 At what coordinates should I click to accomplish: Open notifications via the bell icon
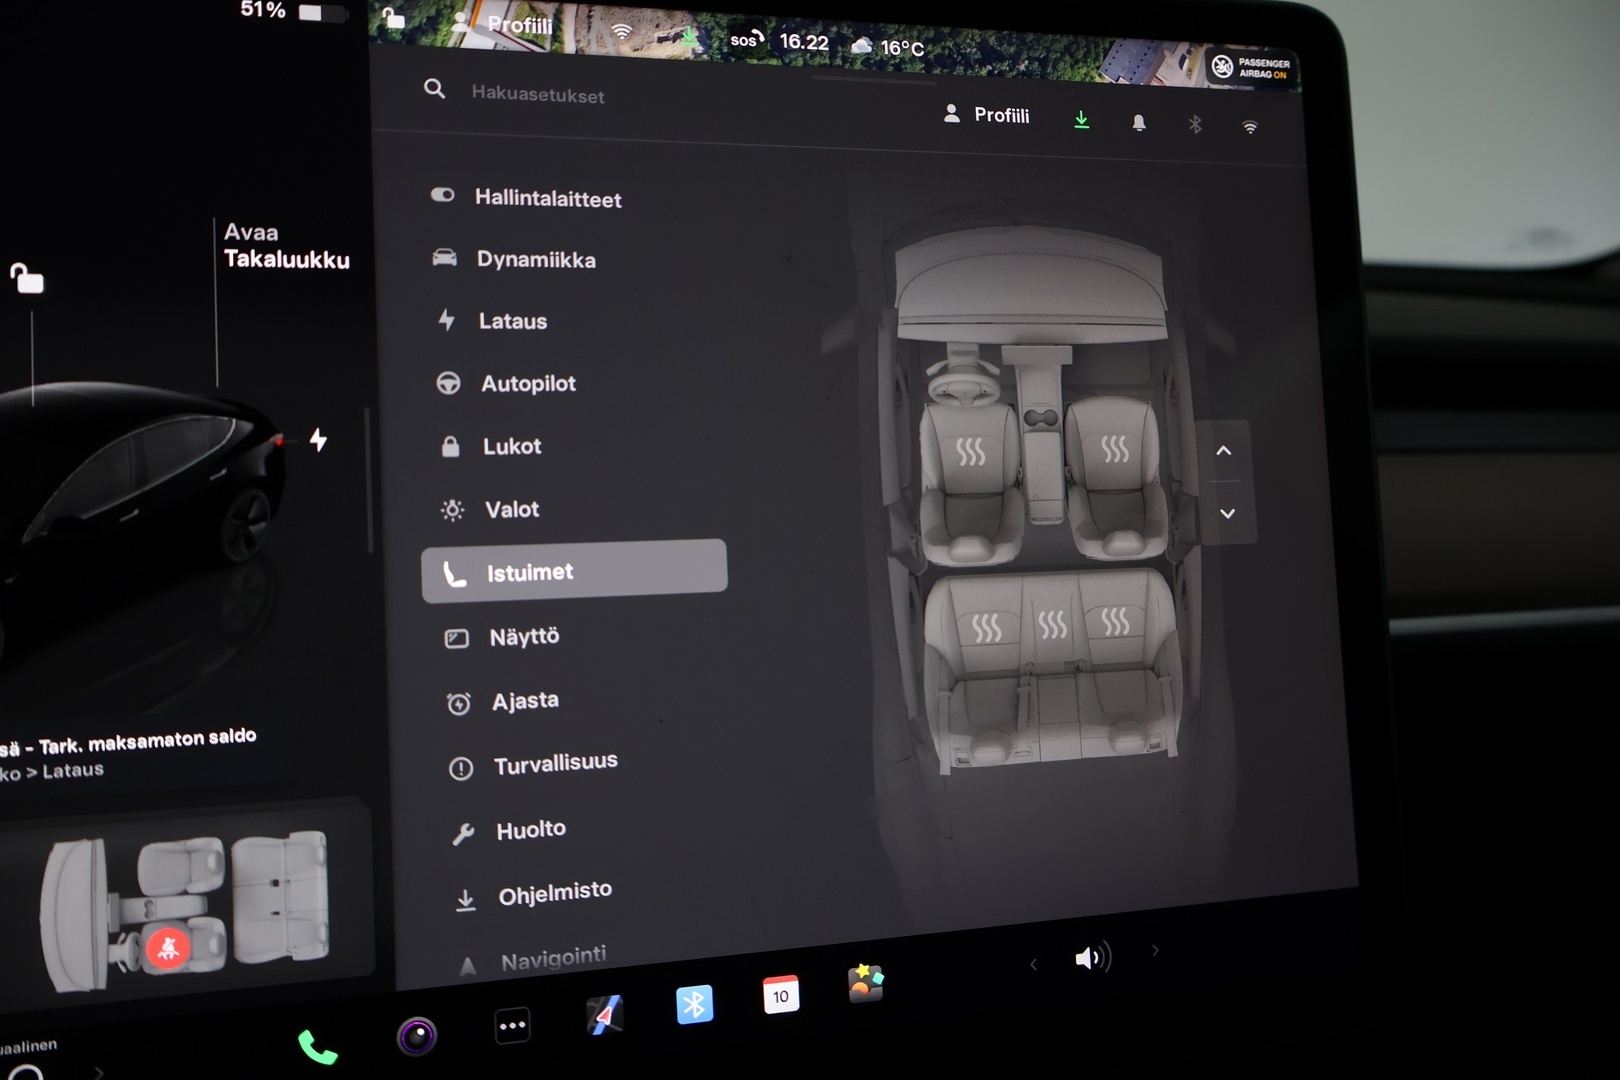point(1138,122)
